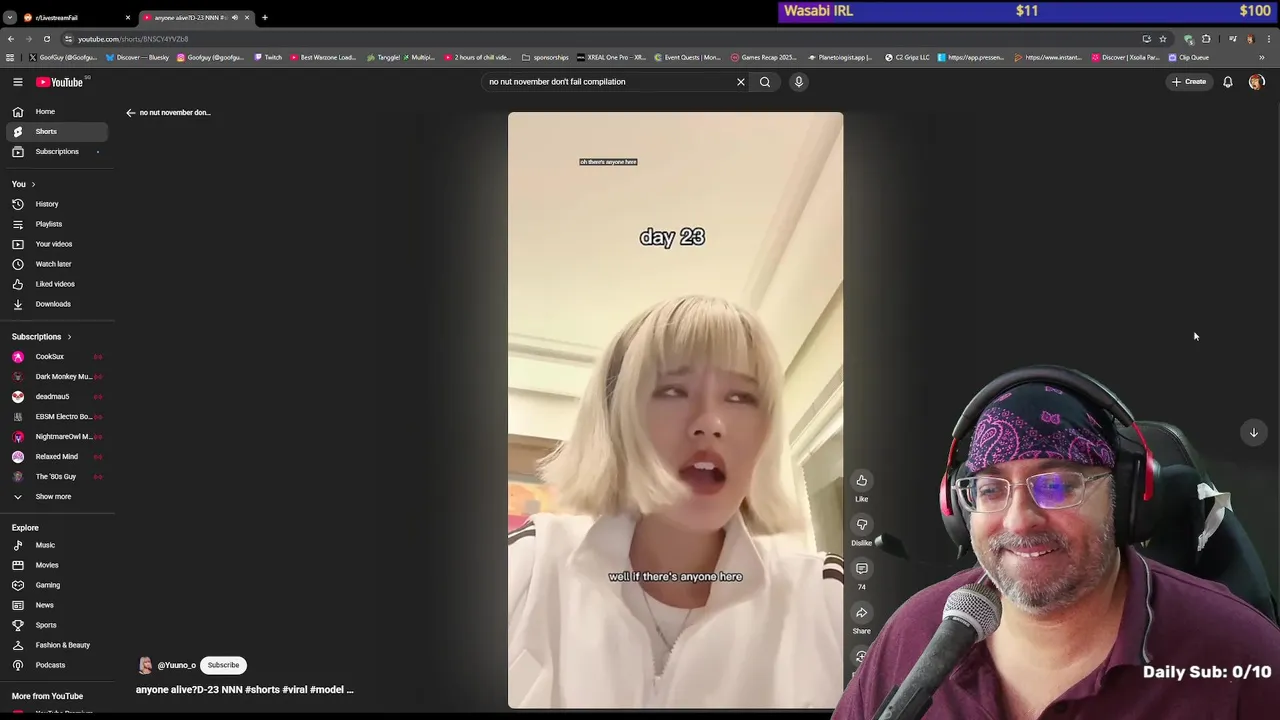Open the NightmareOwl M... channel
The image size is (1280, 720).
[57, 437]
